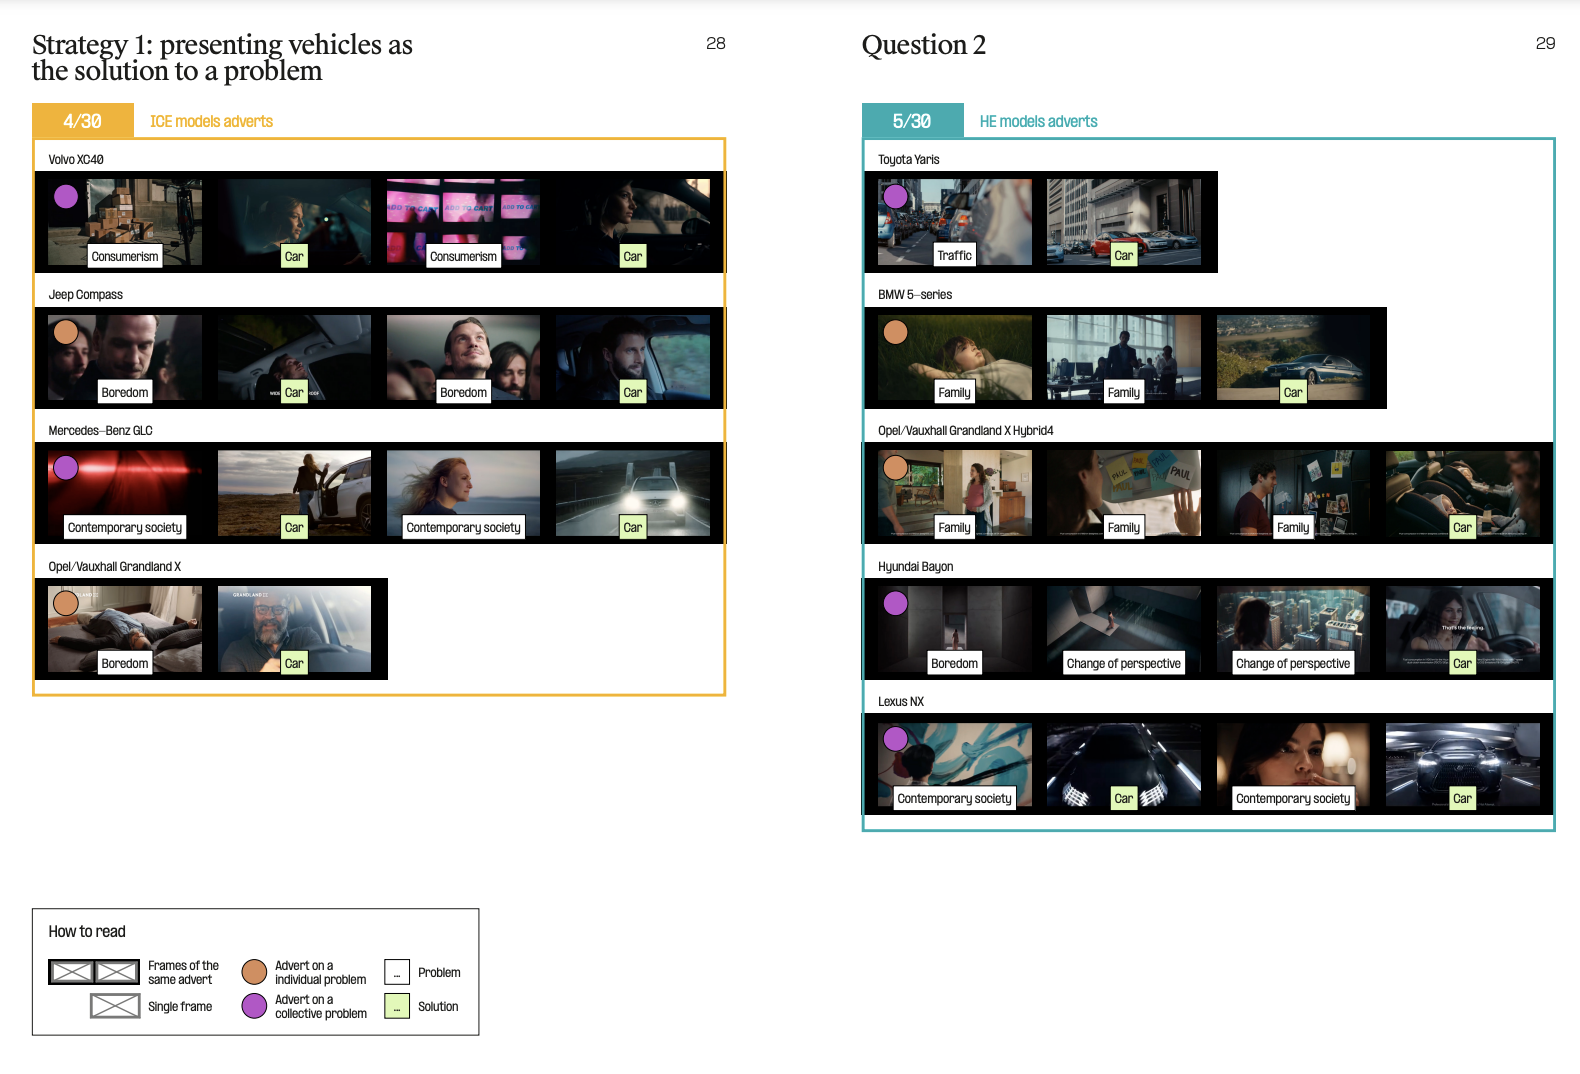
Task: Click the Jeep Compass model name
Action: tap(86, 294)
